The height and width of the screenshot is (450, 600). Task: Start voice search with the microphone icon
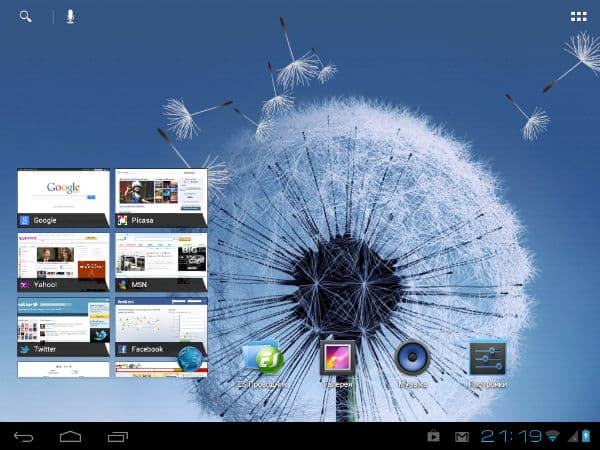pyautogui.click(x=70, y=16)
